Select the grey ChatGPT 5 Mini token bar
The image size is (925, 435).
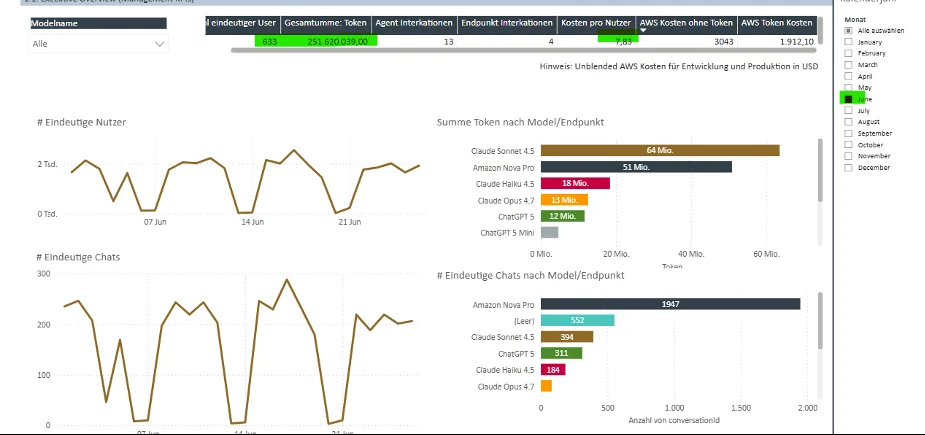pyautogui.click(x=549, y=233)
